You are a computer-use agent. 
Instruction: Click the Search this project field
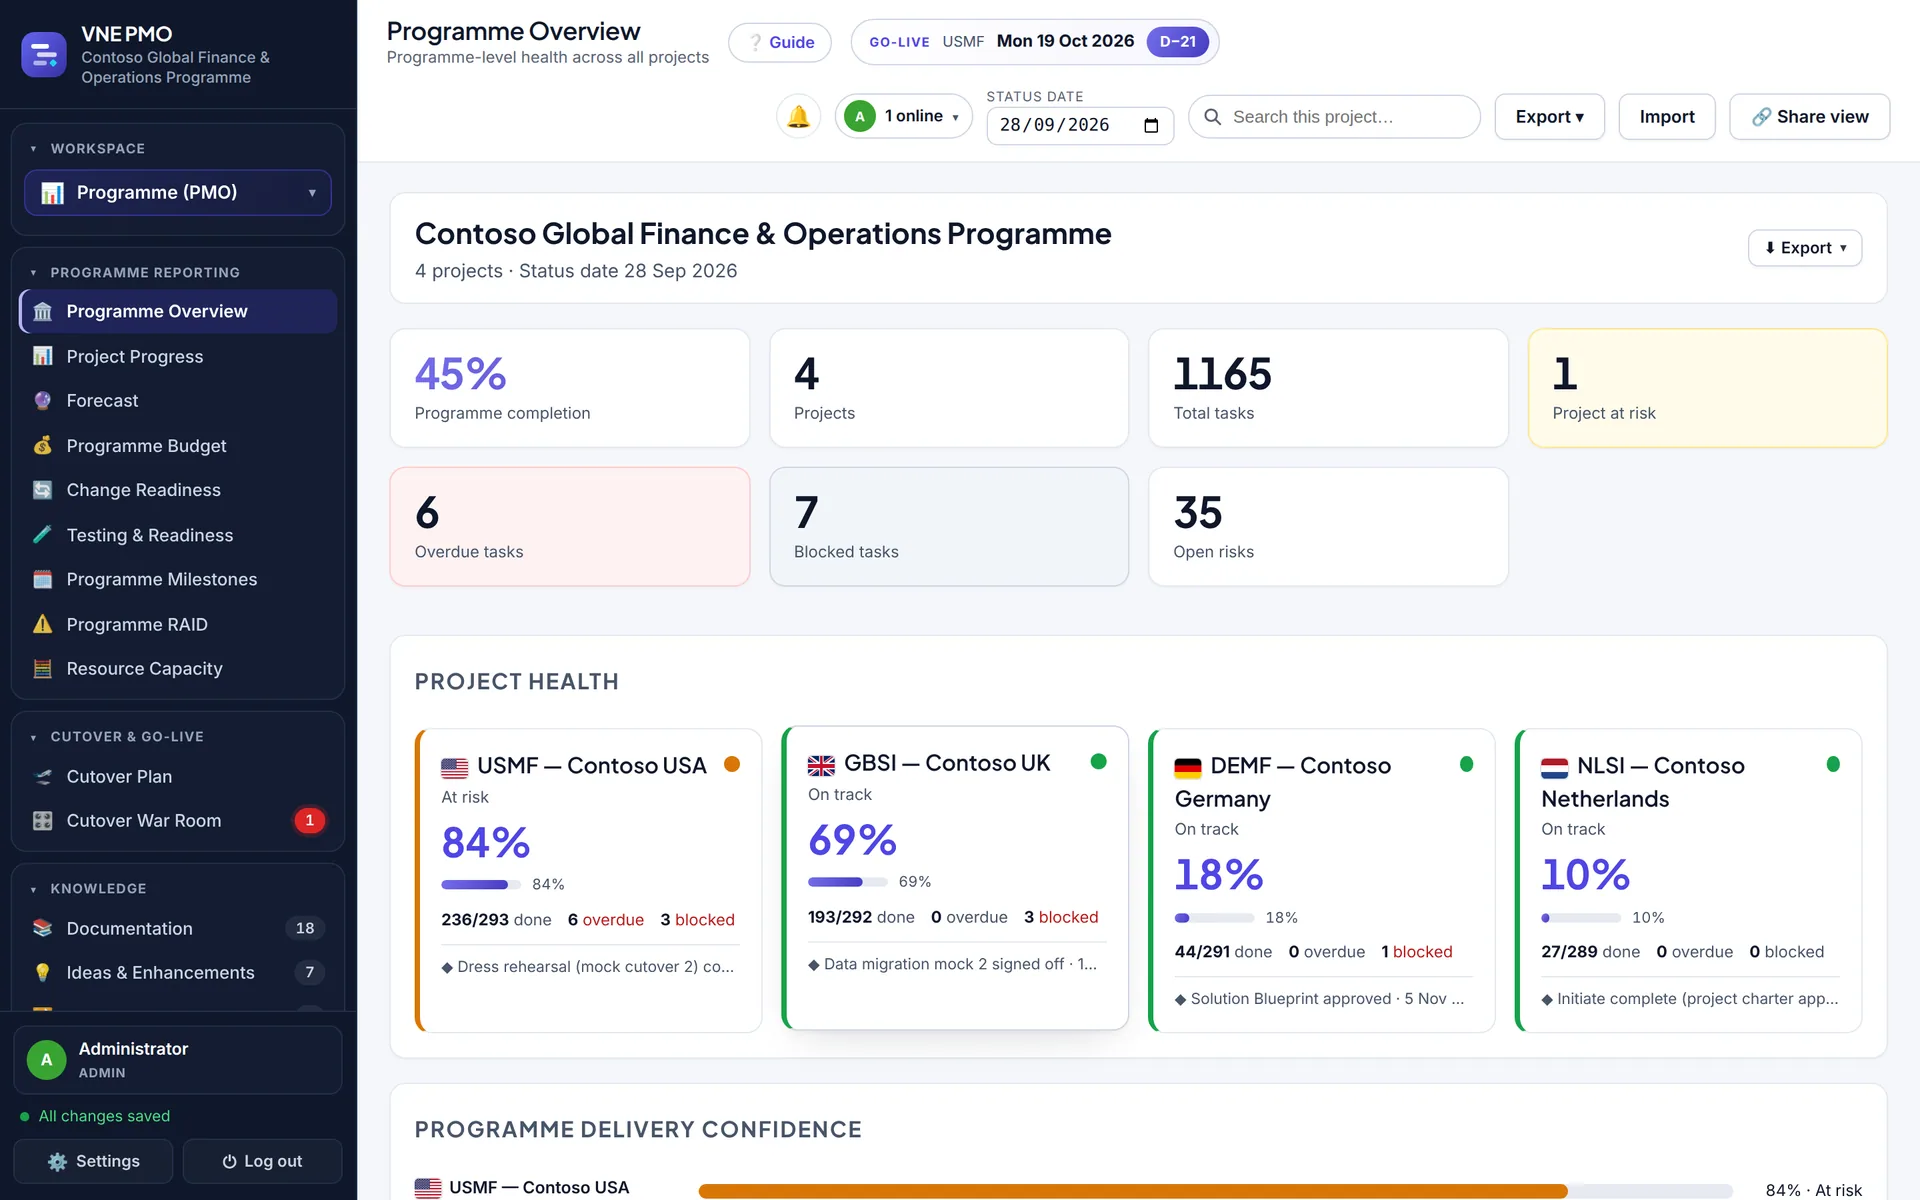pyautogui.click(x=1334, y=117)
